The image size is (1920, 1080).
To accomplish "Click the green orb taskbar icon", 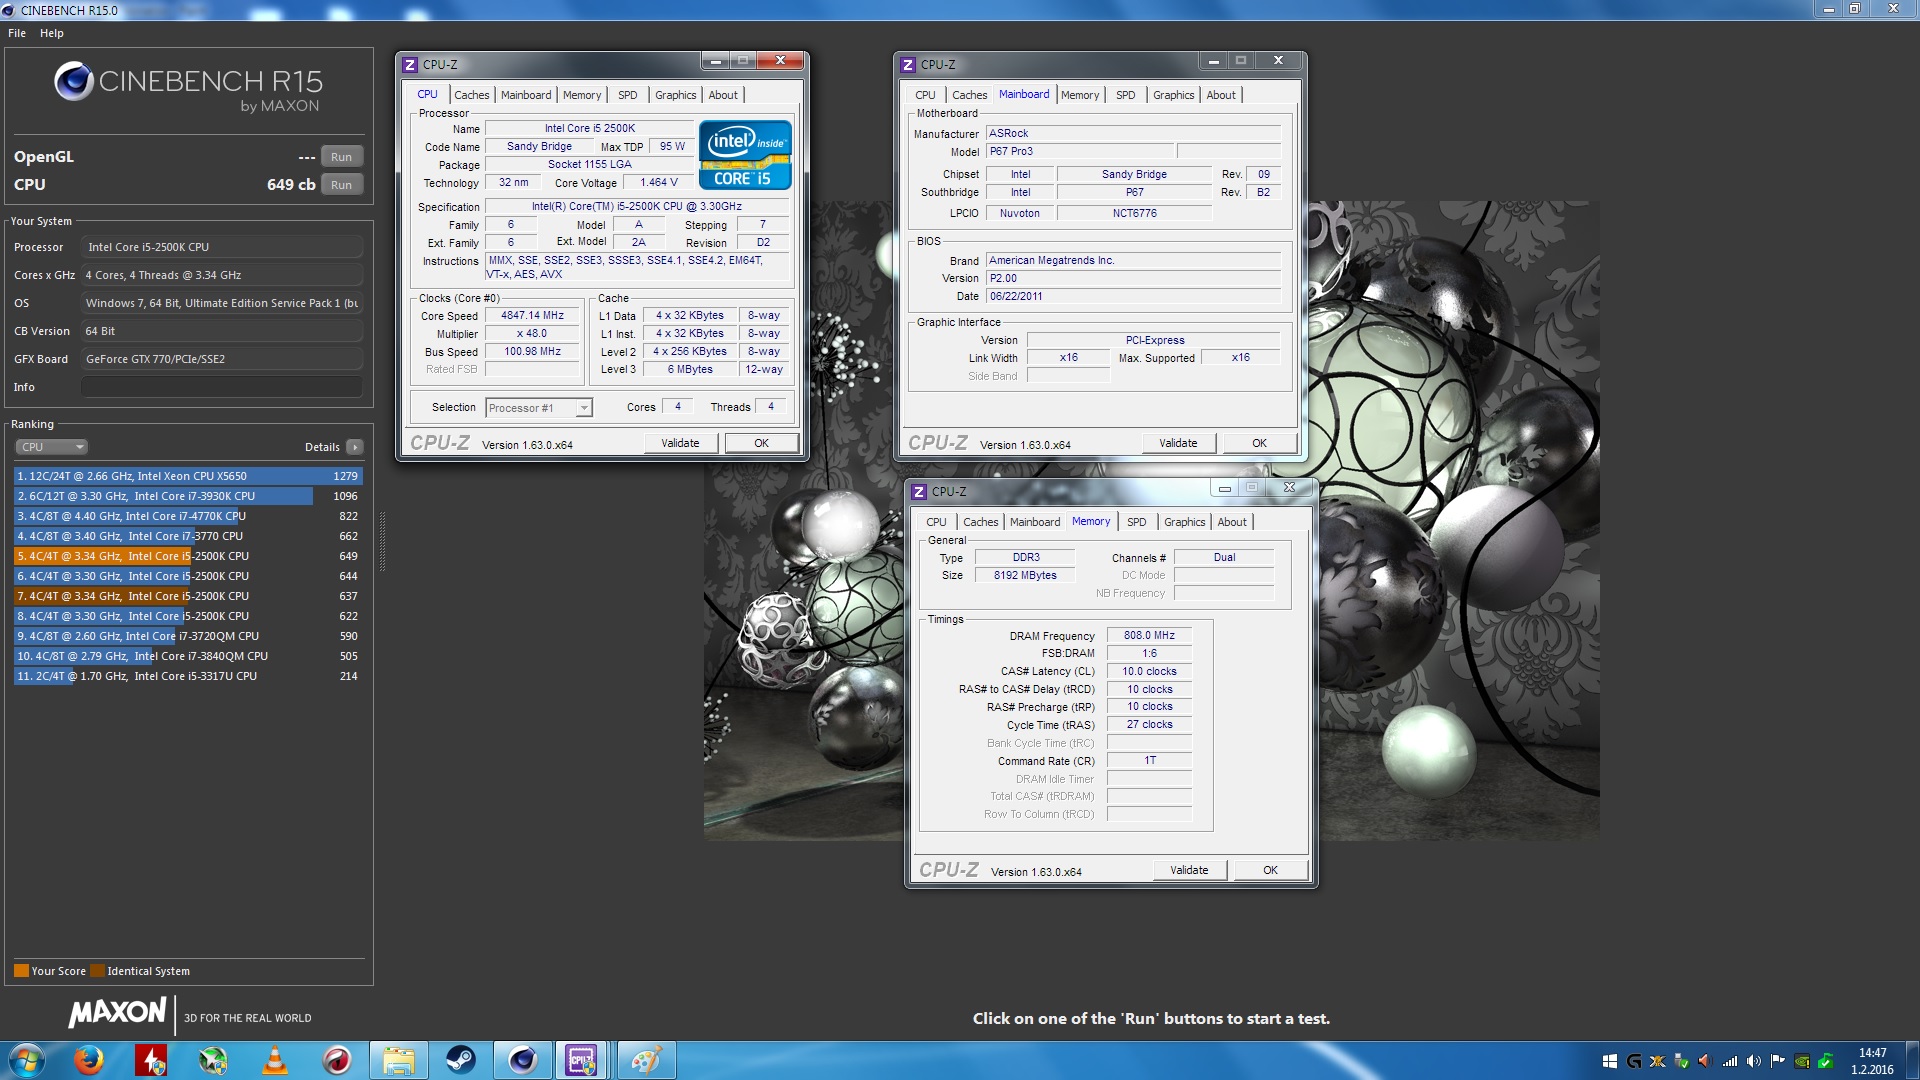I will (x=213, y=1060).
